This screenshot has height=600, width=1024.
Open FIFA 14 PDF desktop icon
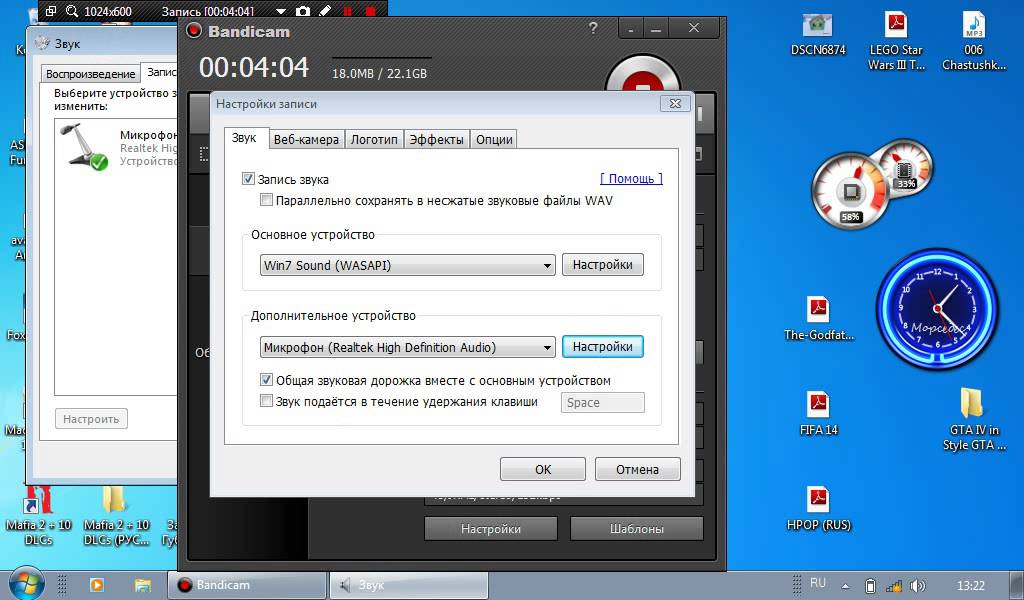tap(818, 413)
